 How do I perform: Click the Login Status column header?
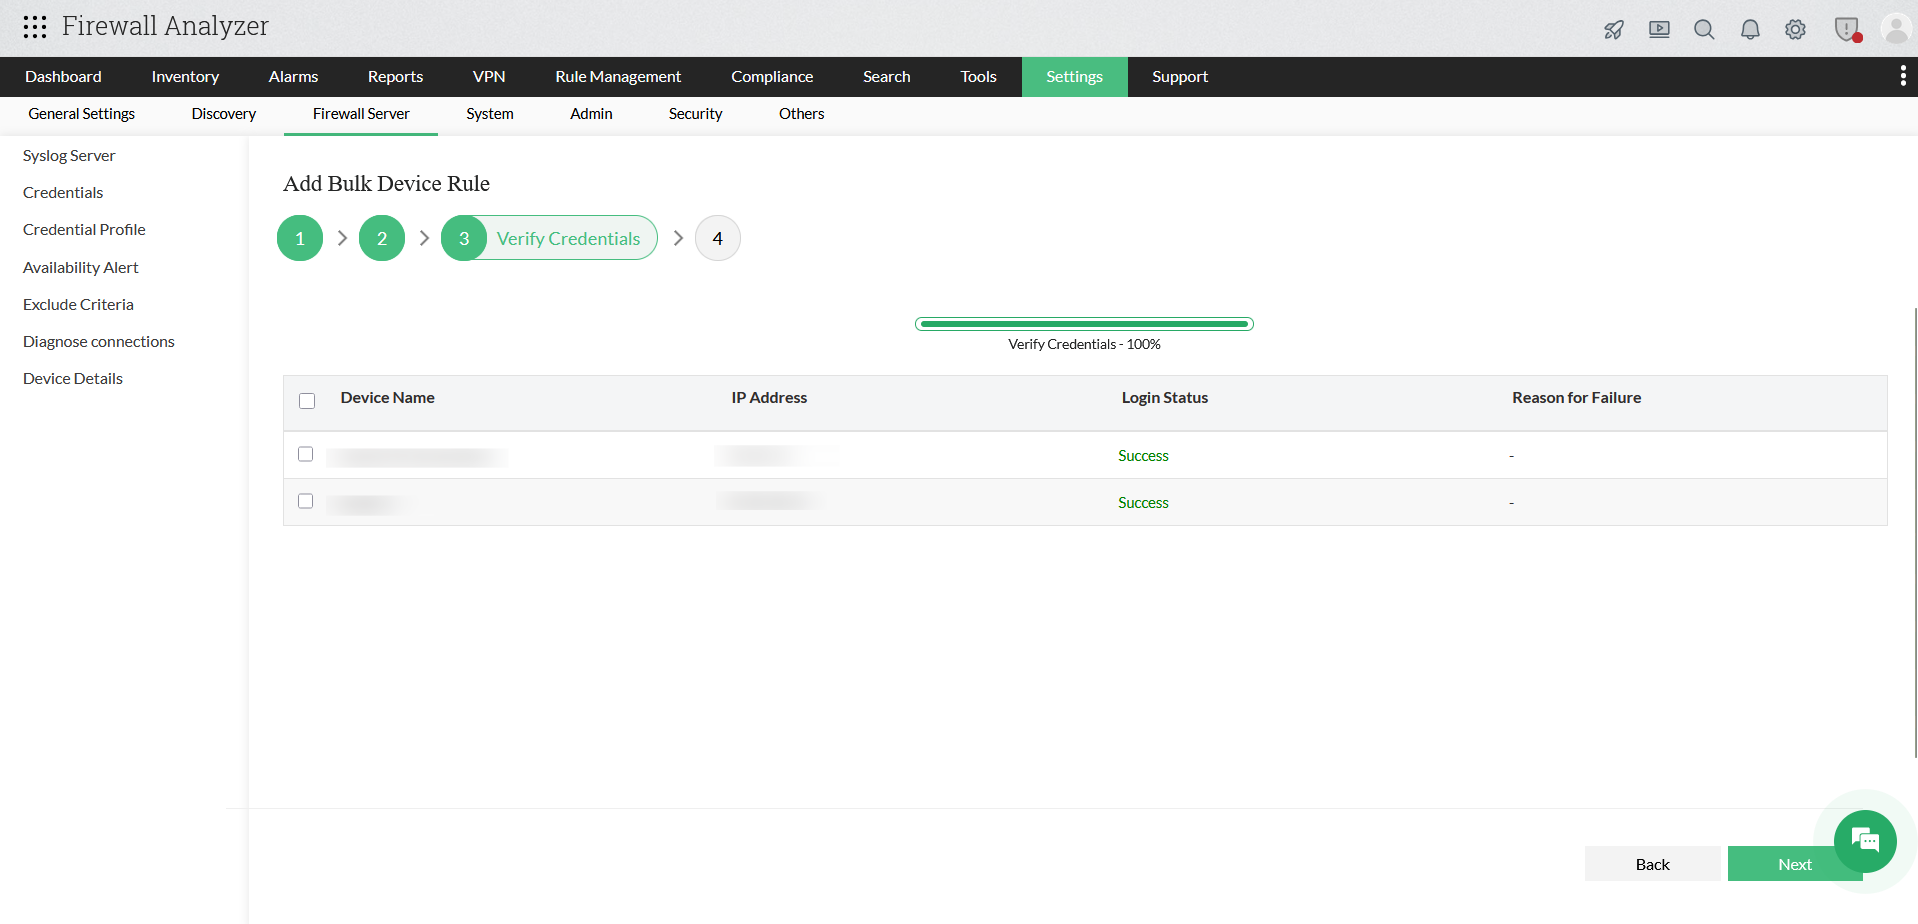pos(1165,398)
